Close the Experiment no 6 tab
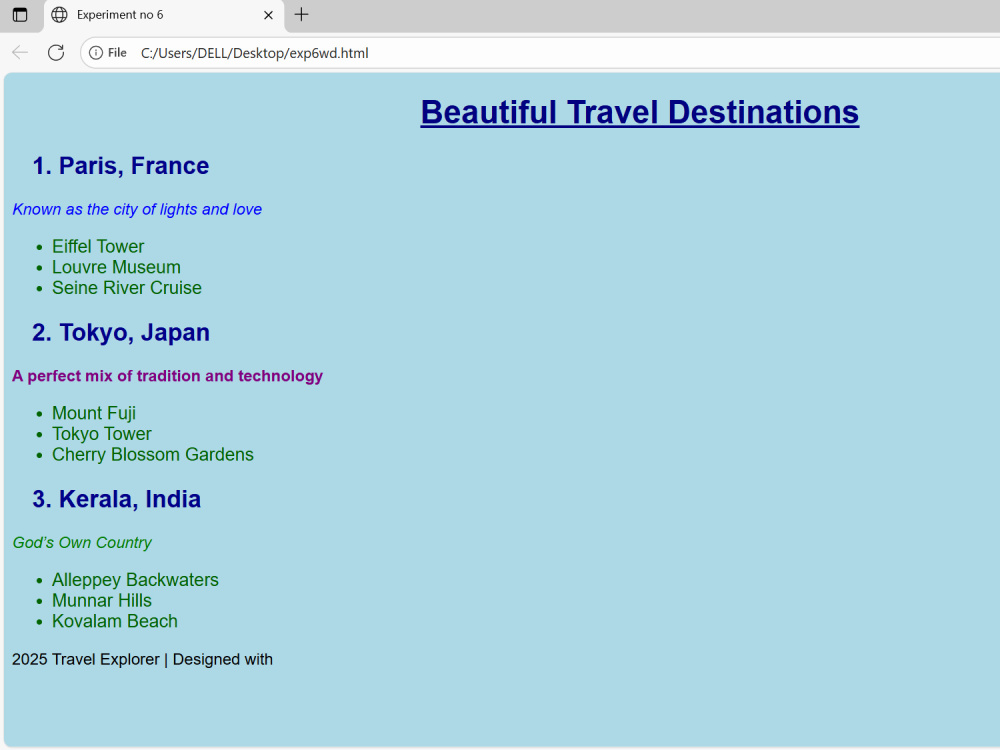The height and width of the screenshot is (750, 1000). [268, 15]
